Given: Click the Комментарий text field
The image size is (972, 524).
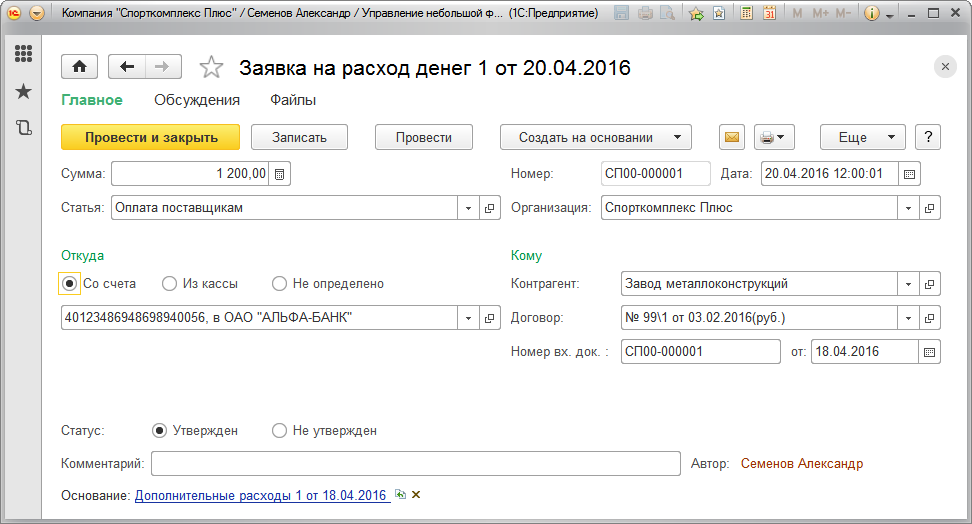Looking at the screenshot, I should pyautogui.click(x=416, y=463).
